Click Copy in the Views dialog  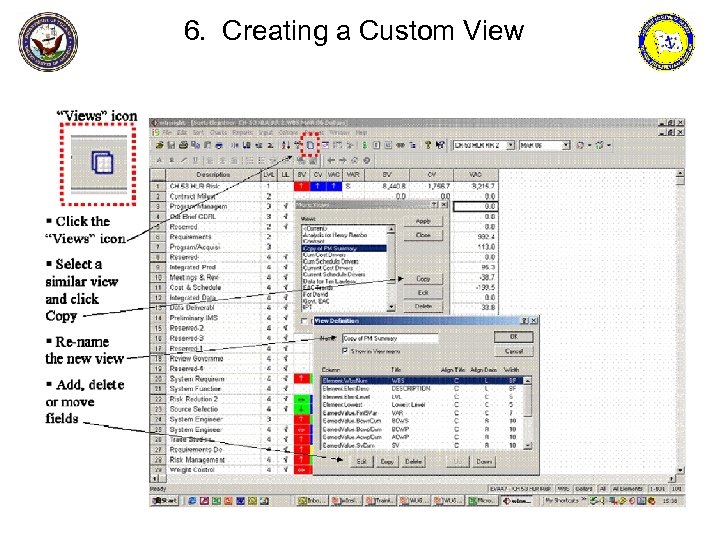pos(423,279)
